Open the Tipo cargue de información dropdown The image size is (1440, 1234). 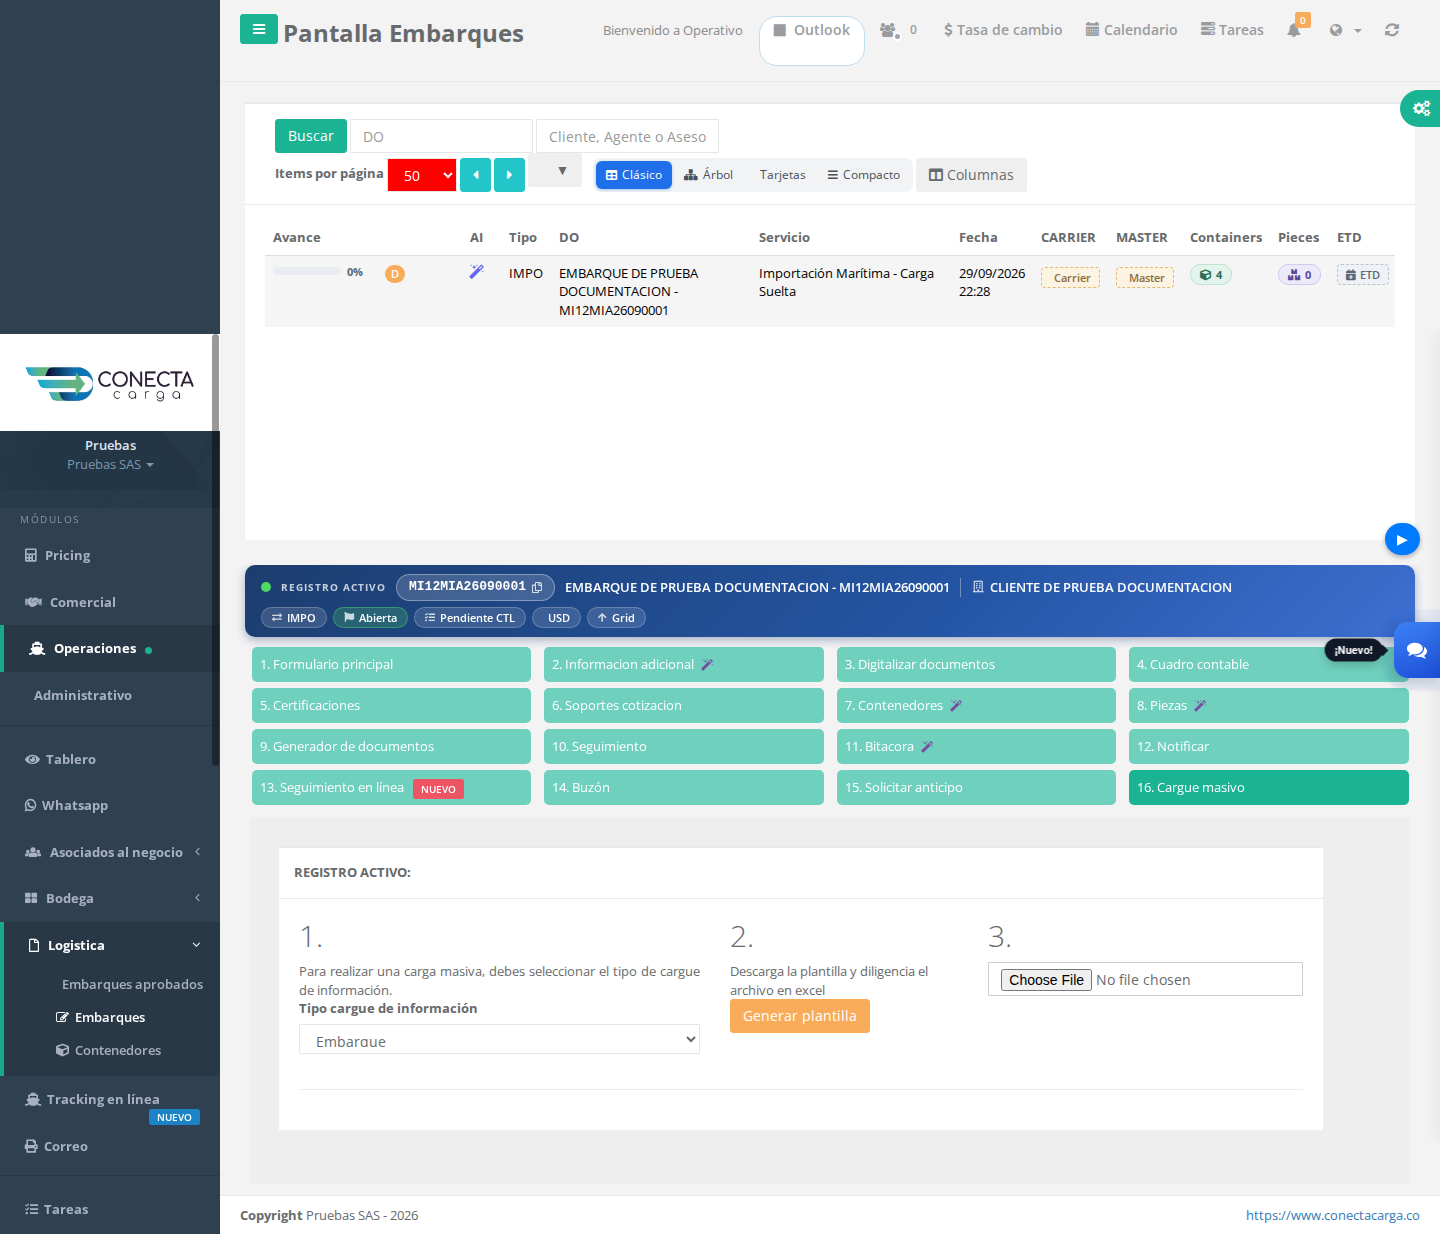pyautogui.click(x=499, y=1039)
